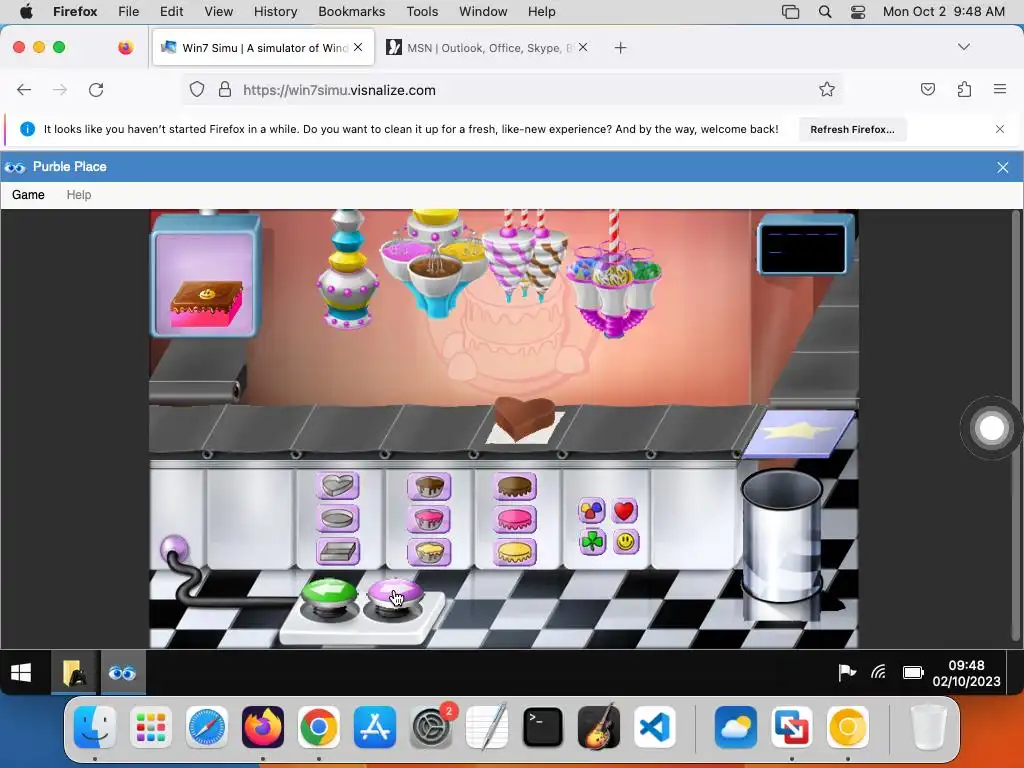Push the purple right-arrow conveyor button

coord(394,596)
